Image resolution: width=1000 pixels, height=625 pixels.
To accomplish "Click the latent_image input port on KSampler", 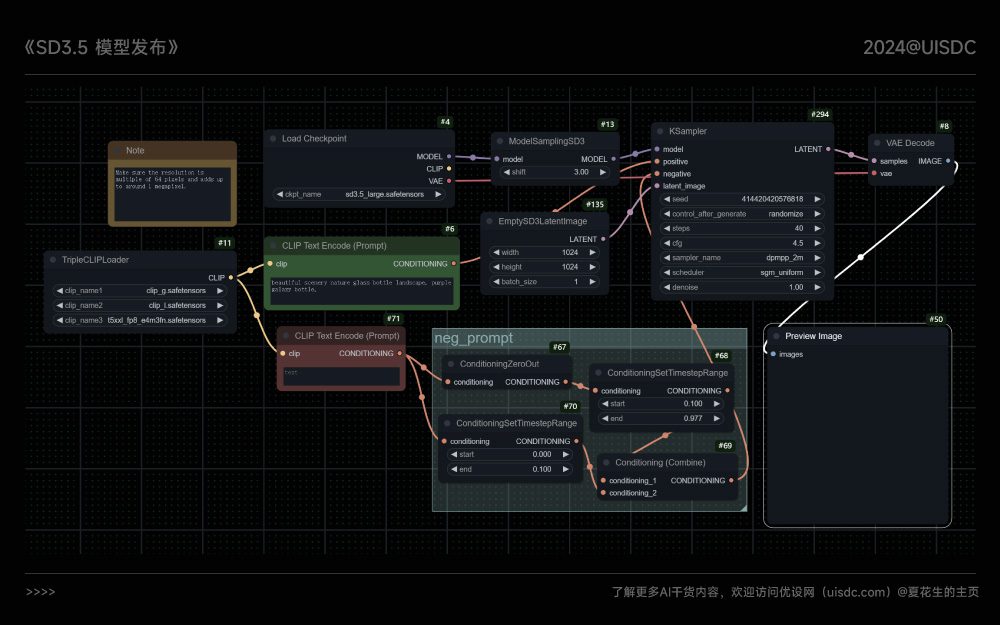I will pos(657,186).
